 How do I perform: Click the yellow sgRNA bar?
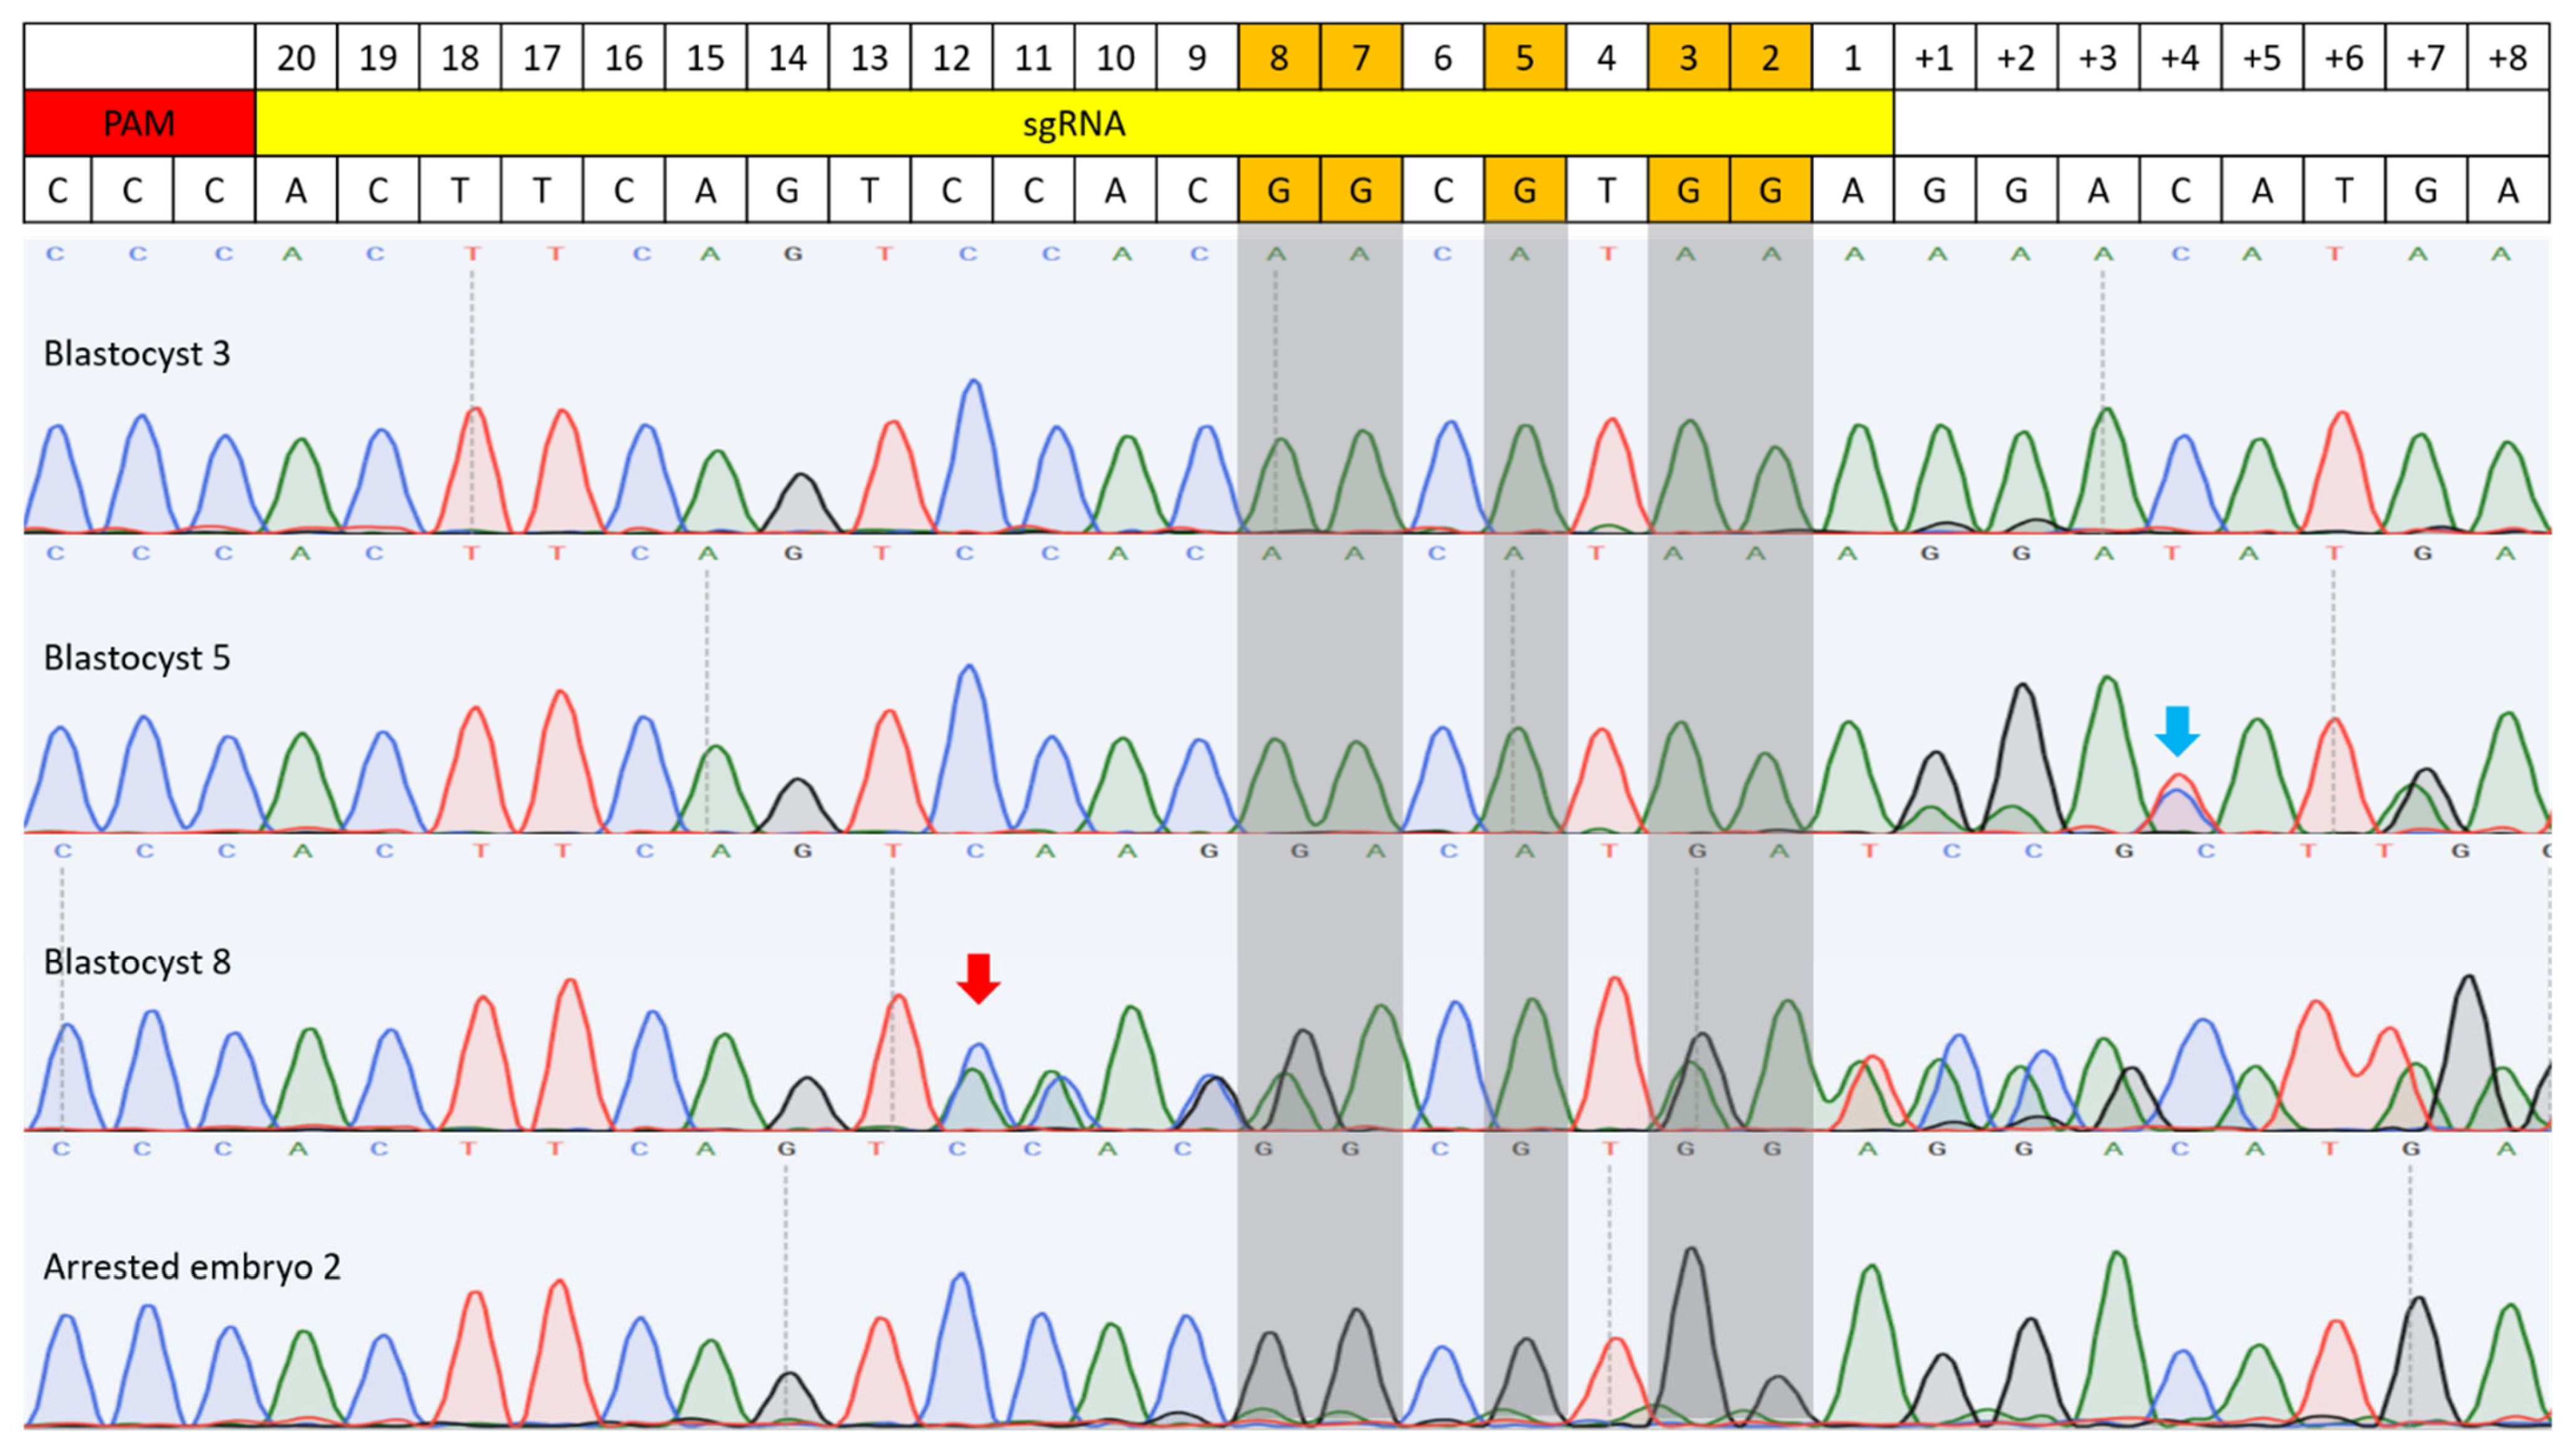(1074, 123)
